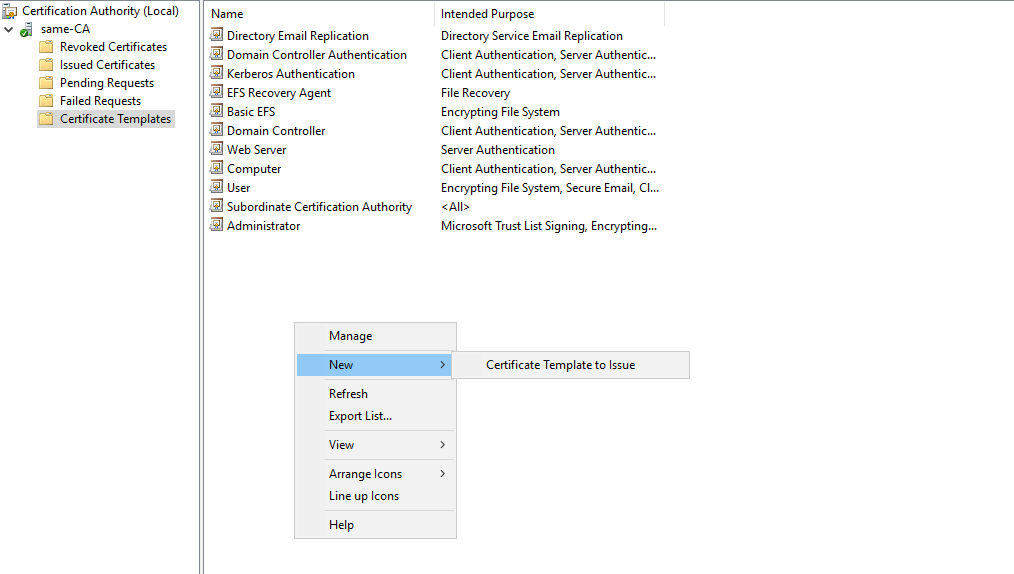Select Certificate Templates in the tree
This screenshot has width=1014, height=574.
click(115, 119)
